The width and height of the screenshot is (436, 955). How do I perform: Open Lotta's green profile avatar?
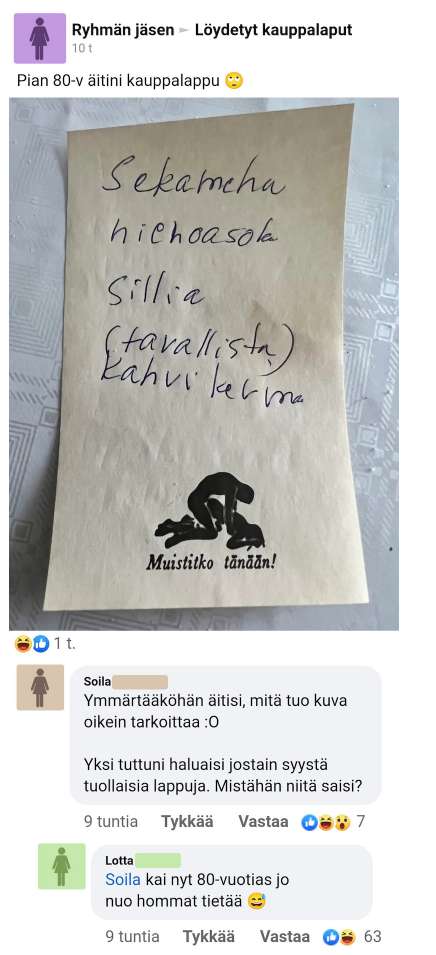[62, 866]
